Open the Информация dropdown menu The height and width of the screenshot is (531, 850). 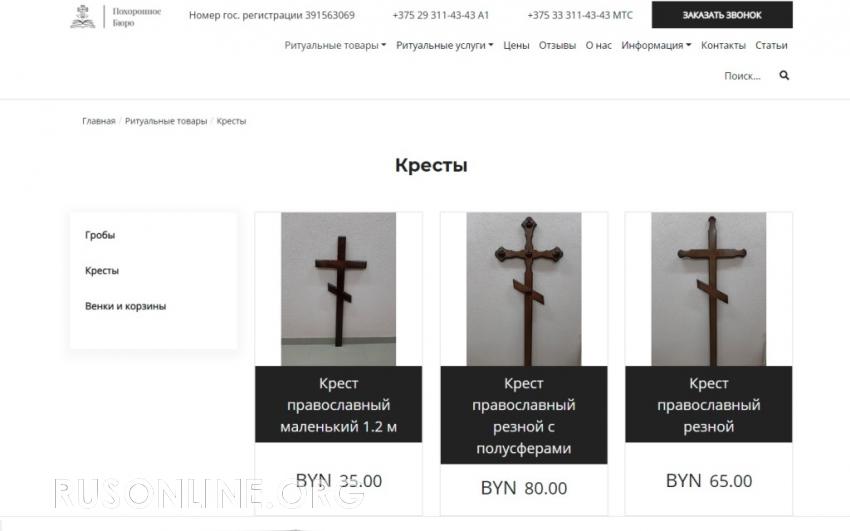tap(656, 46)
